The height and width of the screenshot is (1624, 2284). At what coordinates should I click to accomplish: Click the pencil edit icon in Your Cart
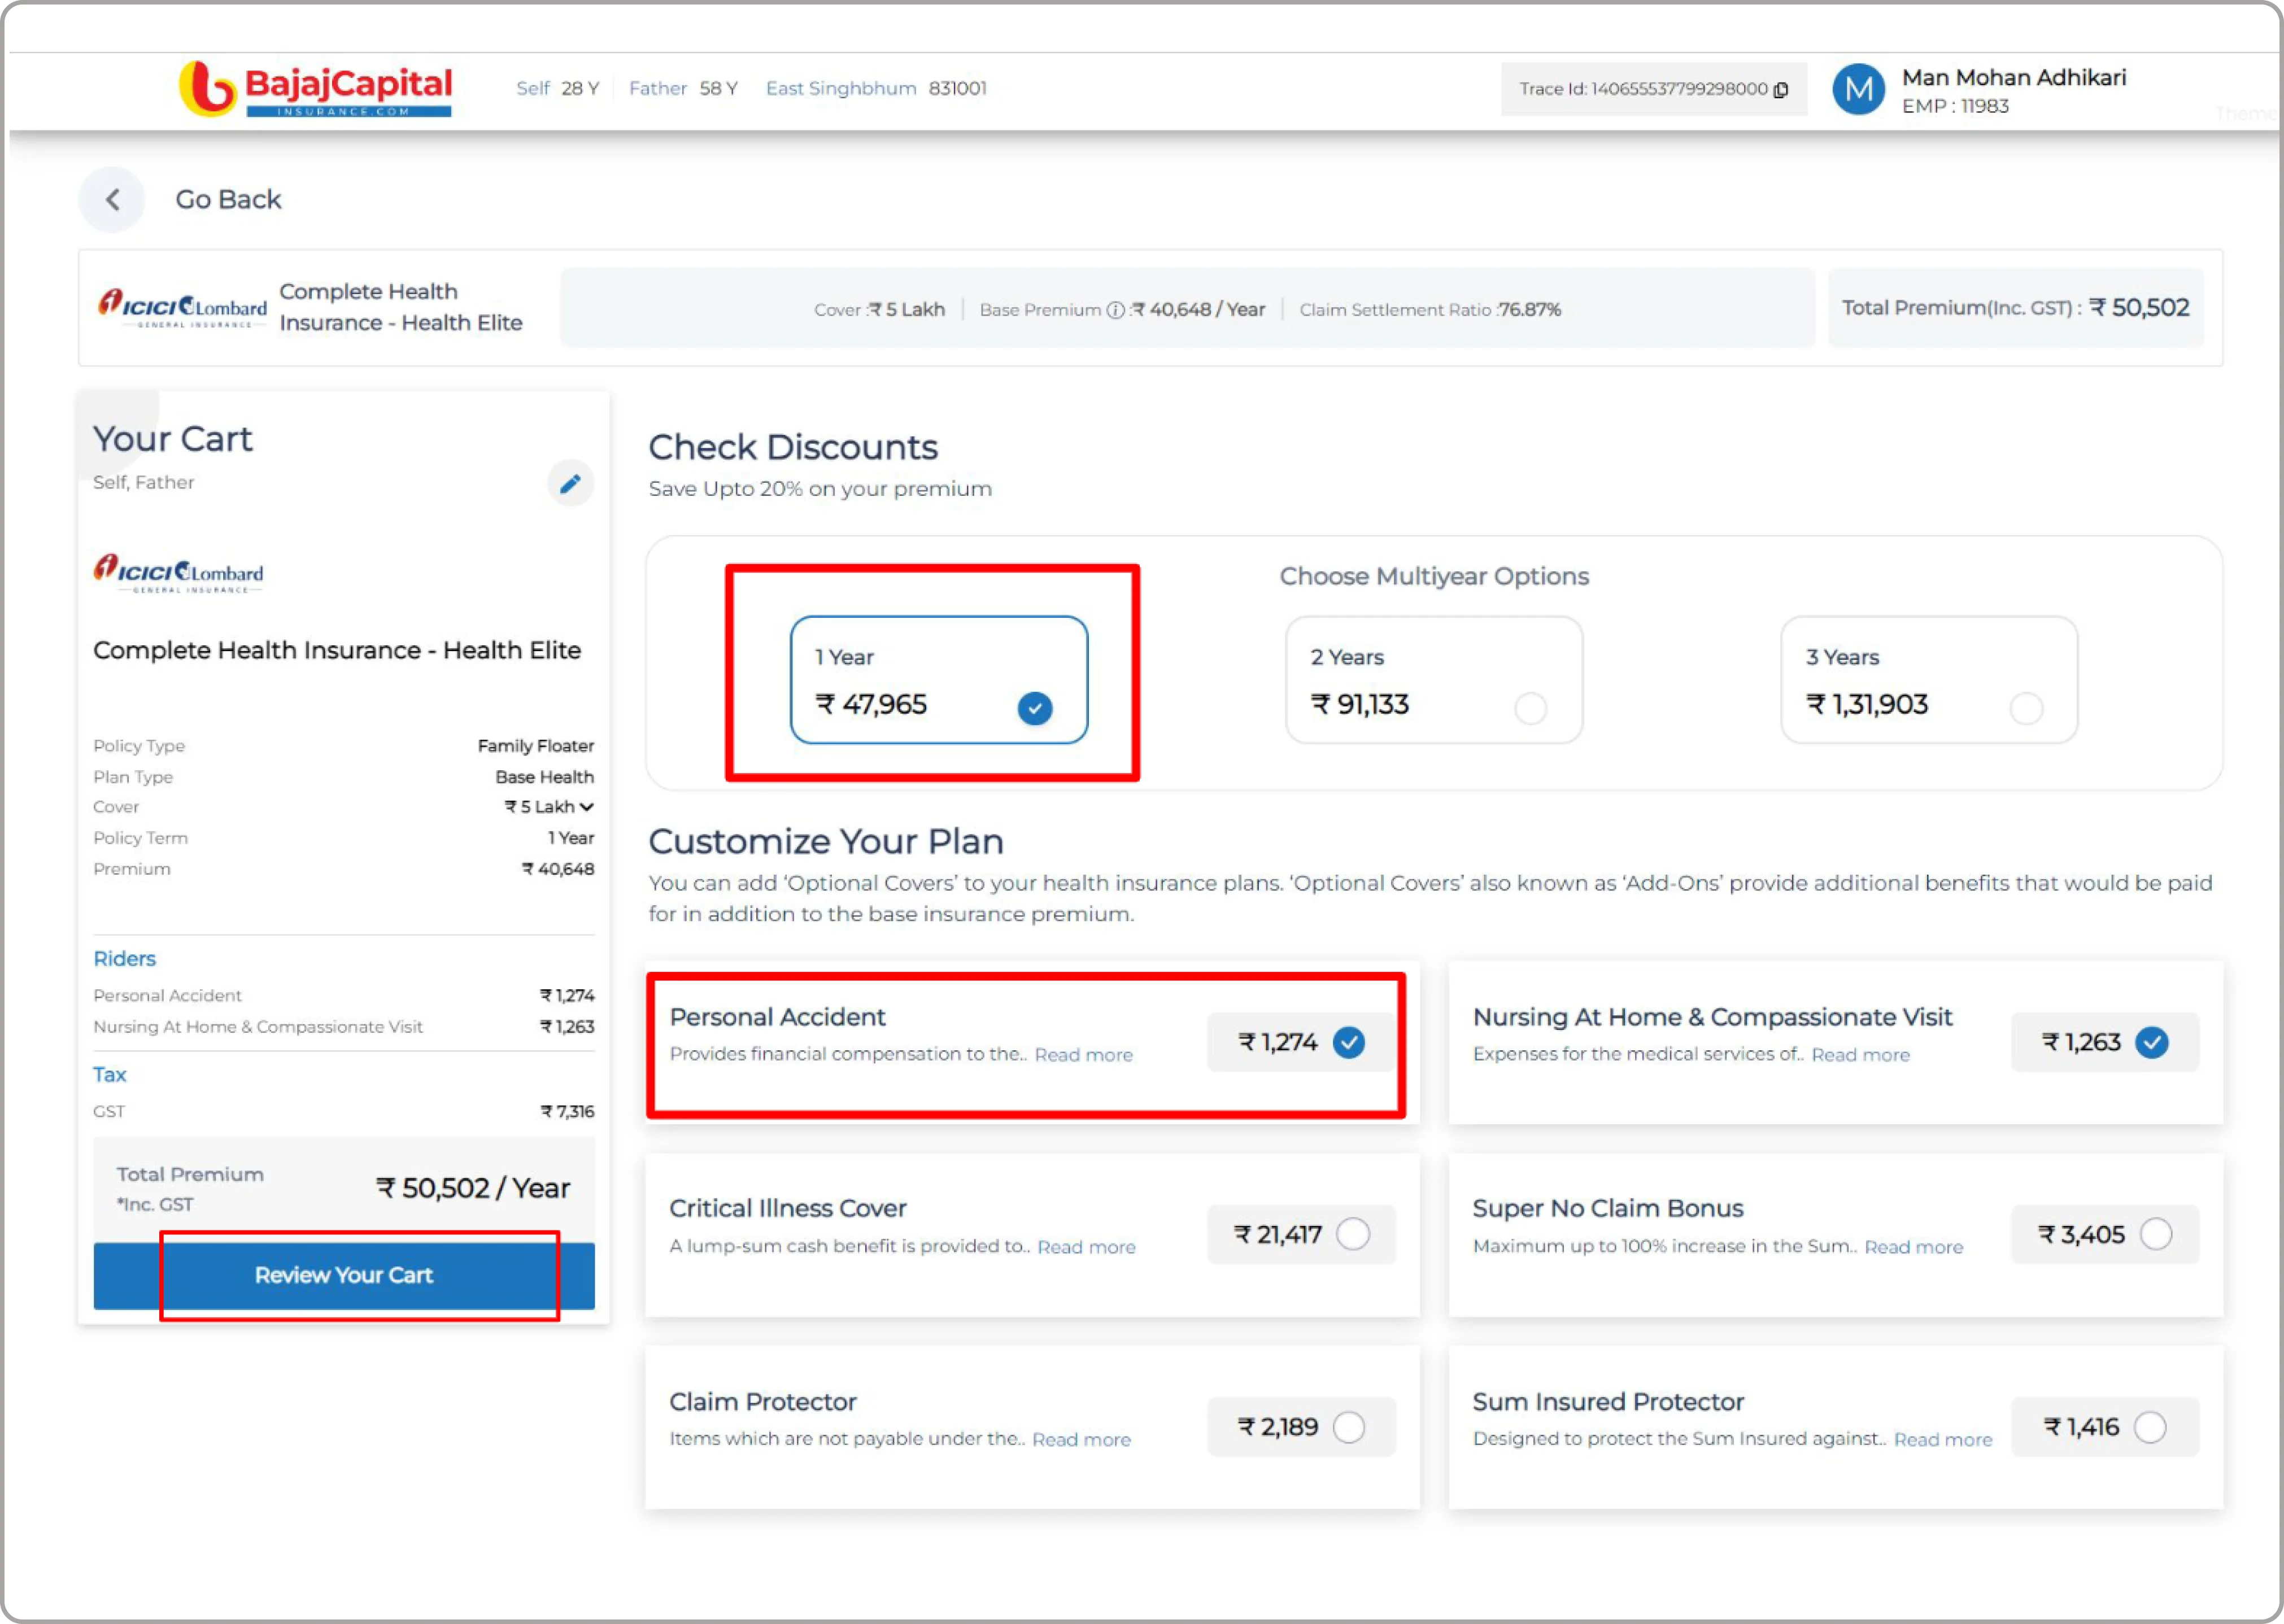tap(570, 484)
